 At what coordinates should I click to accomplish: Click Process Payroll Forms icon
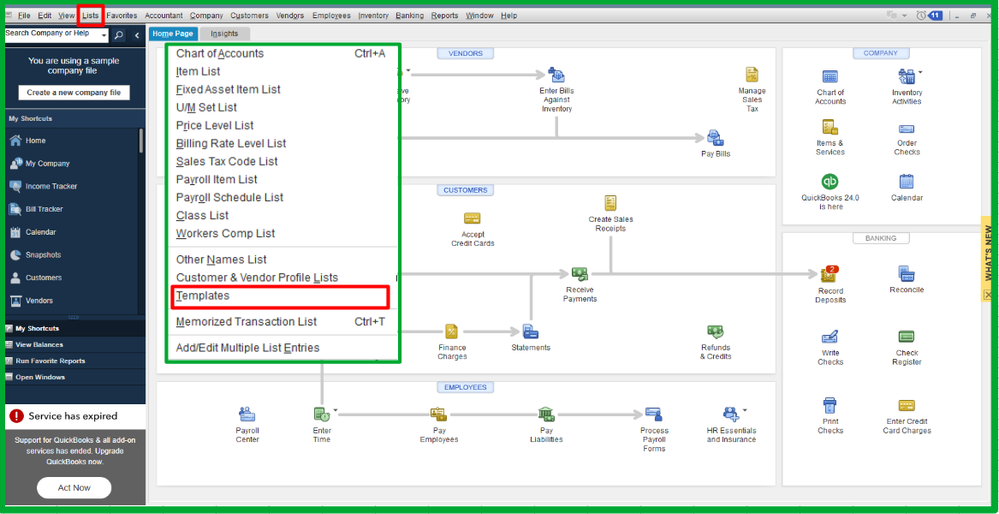(654, 415)
